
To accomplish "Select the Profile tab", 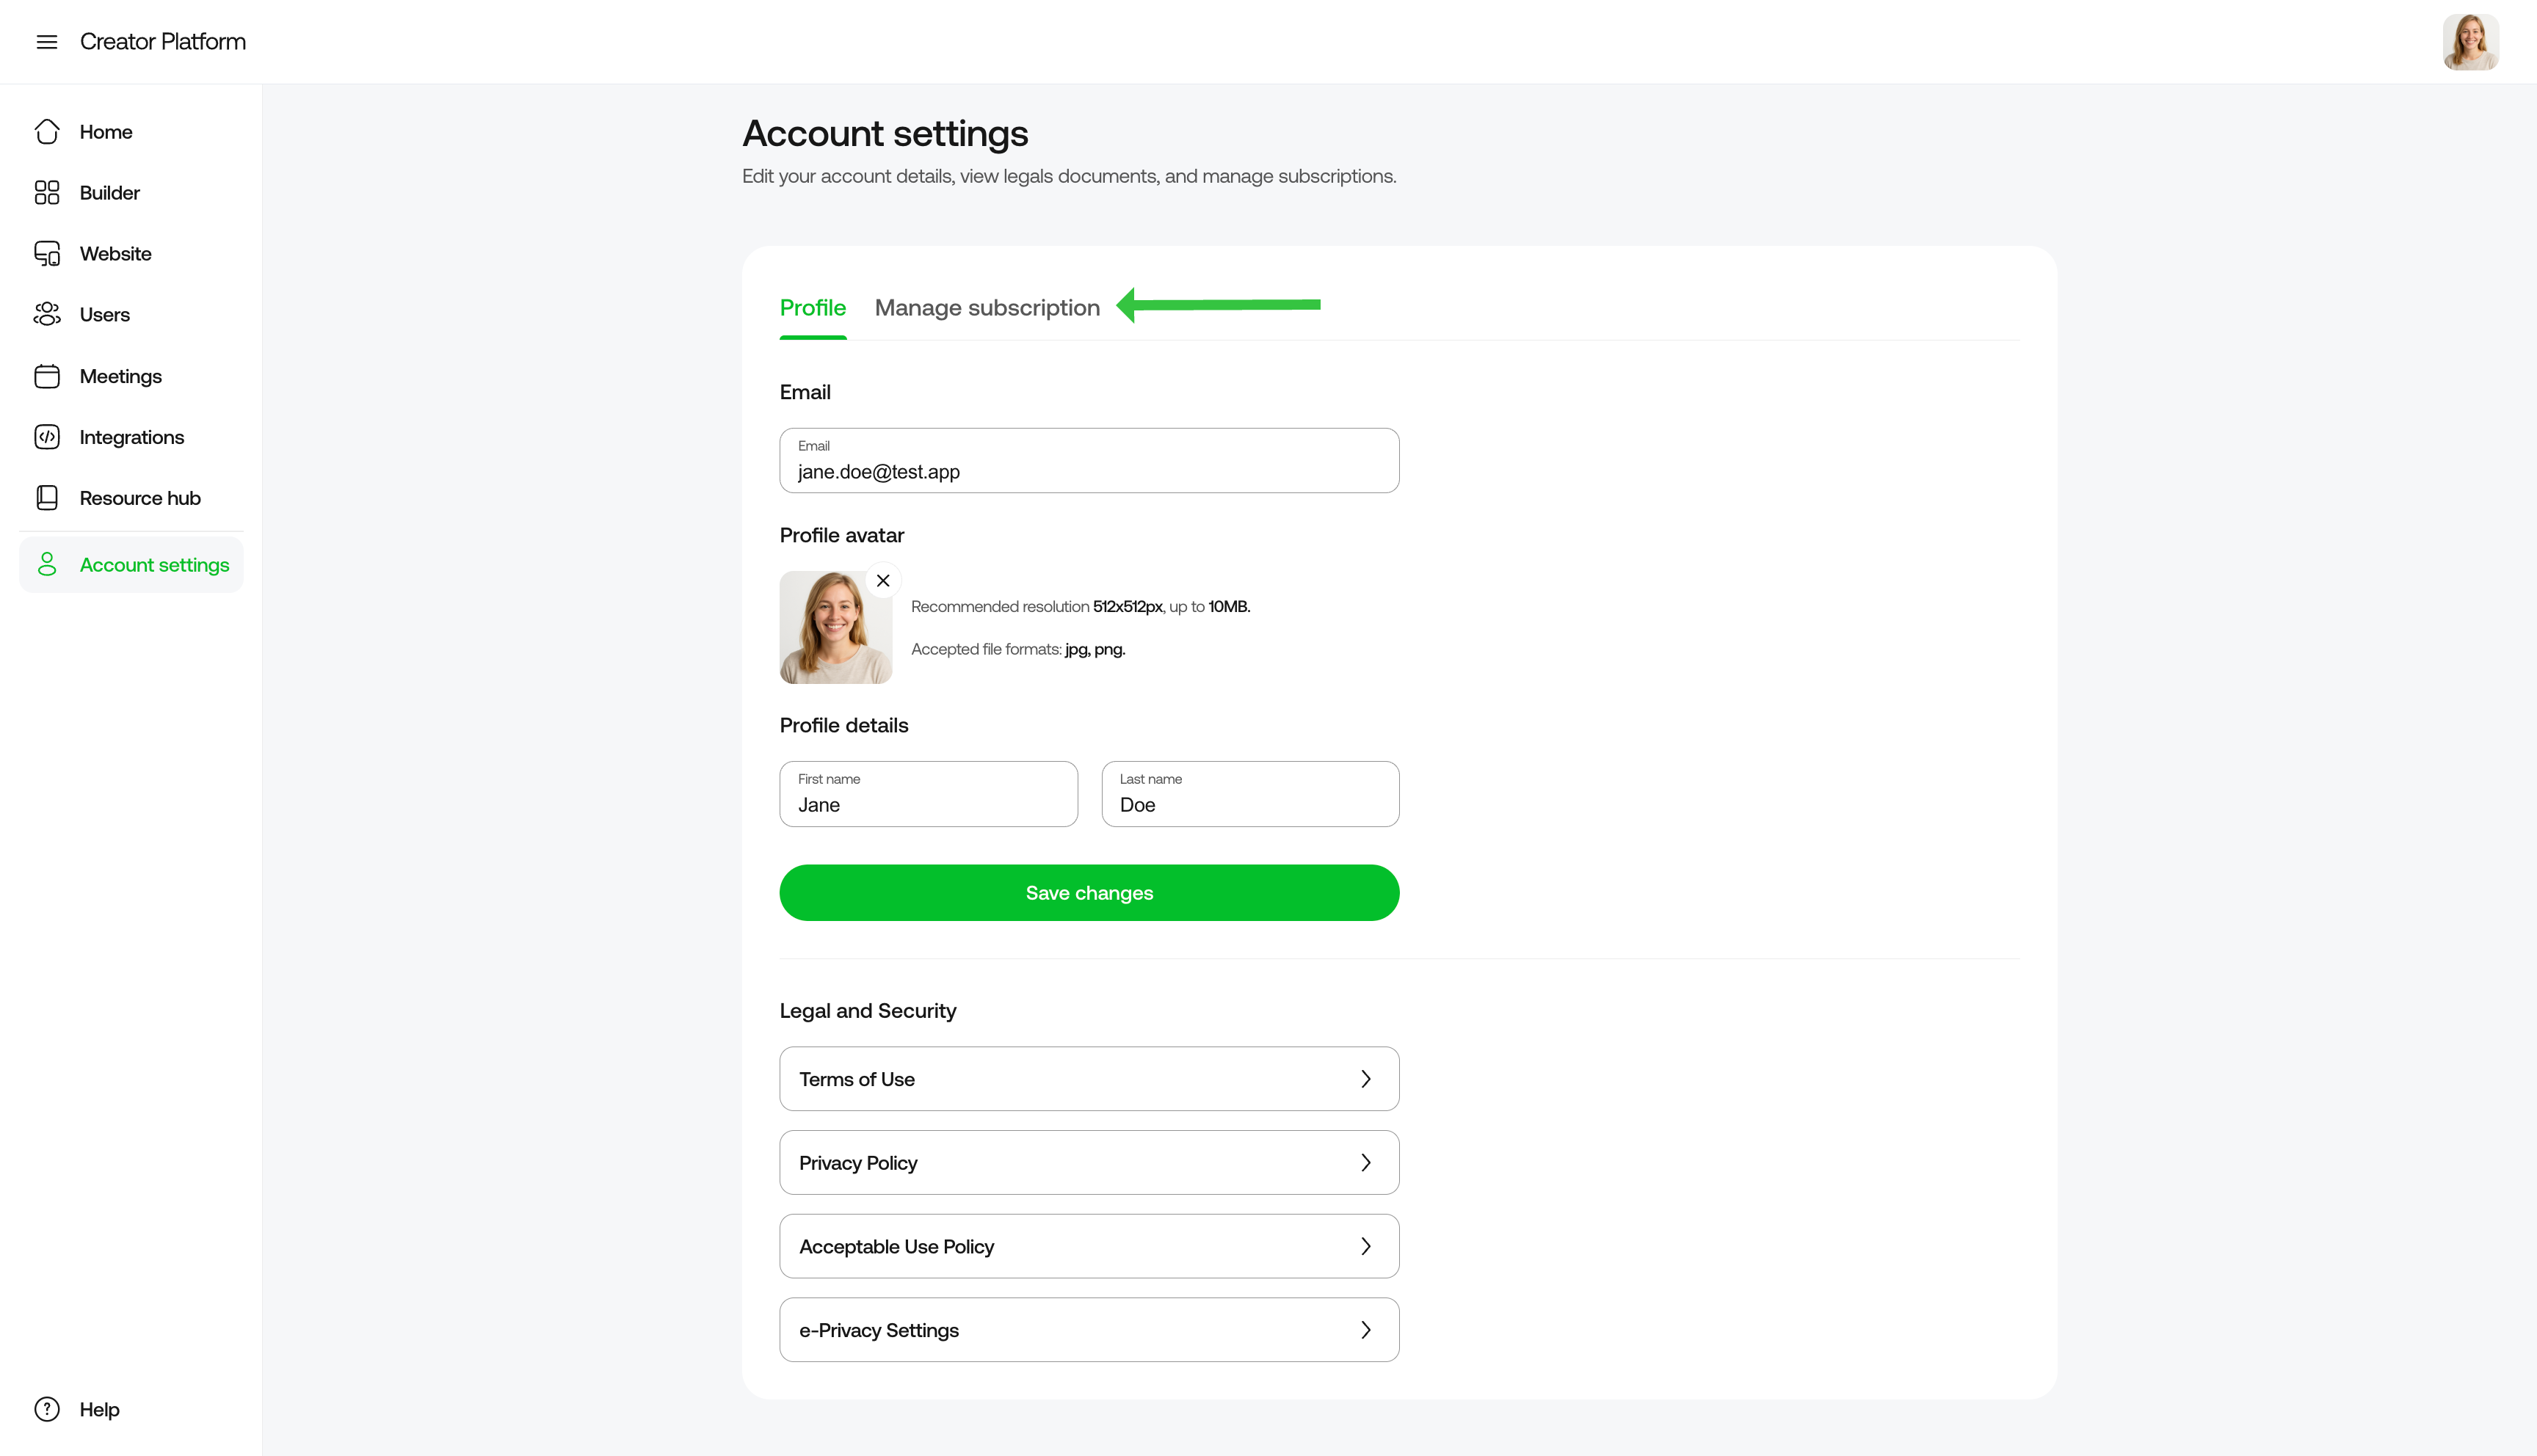I will click(812, 308).
